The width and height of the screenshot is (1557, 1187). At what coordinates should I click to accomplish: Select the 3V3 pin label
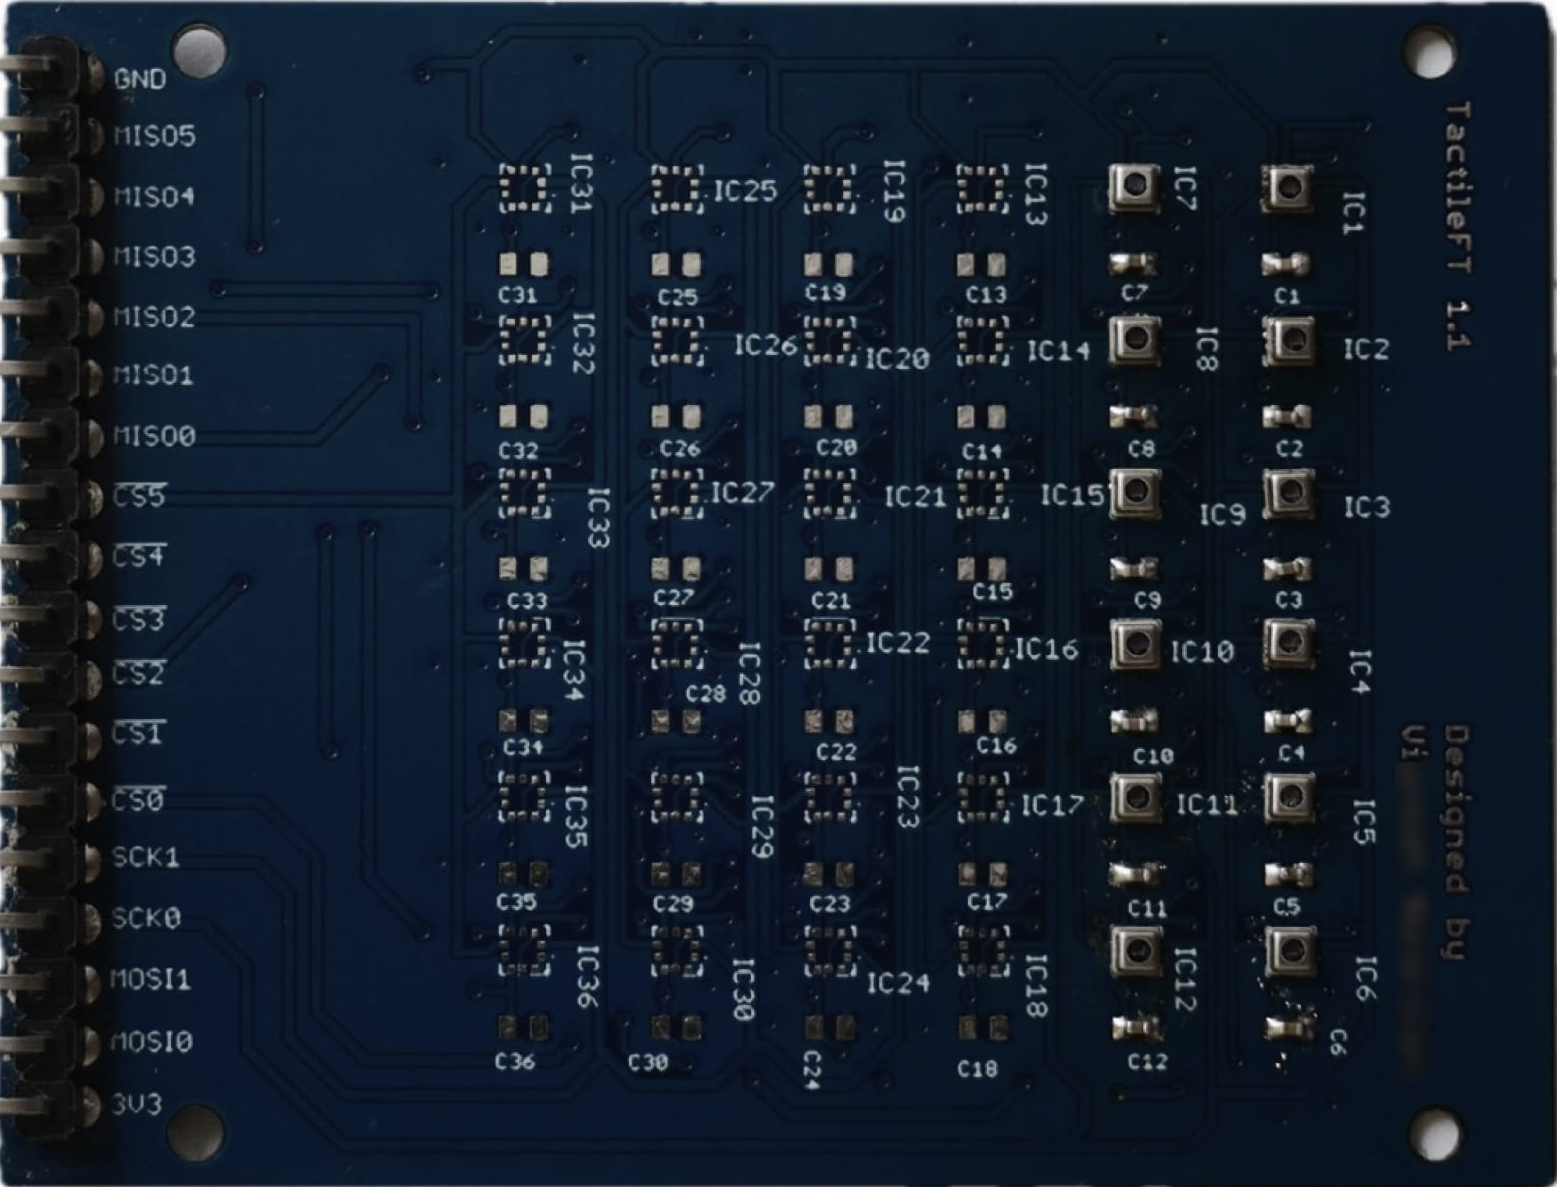(x=137, y=1105)
